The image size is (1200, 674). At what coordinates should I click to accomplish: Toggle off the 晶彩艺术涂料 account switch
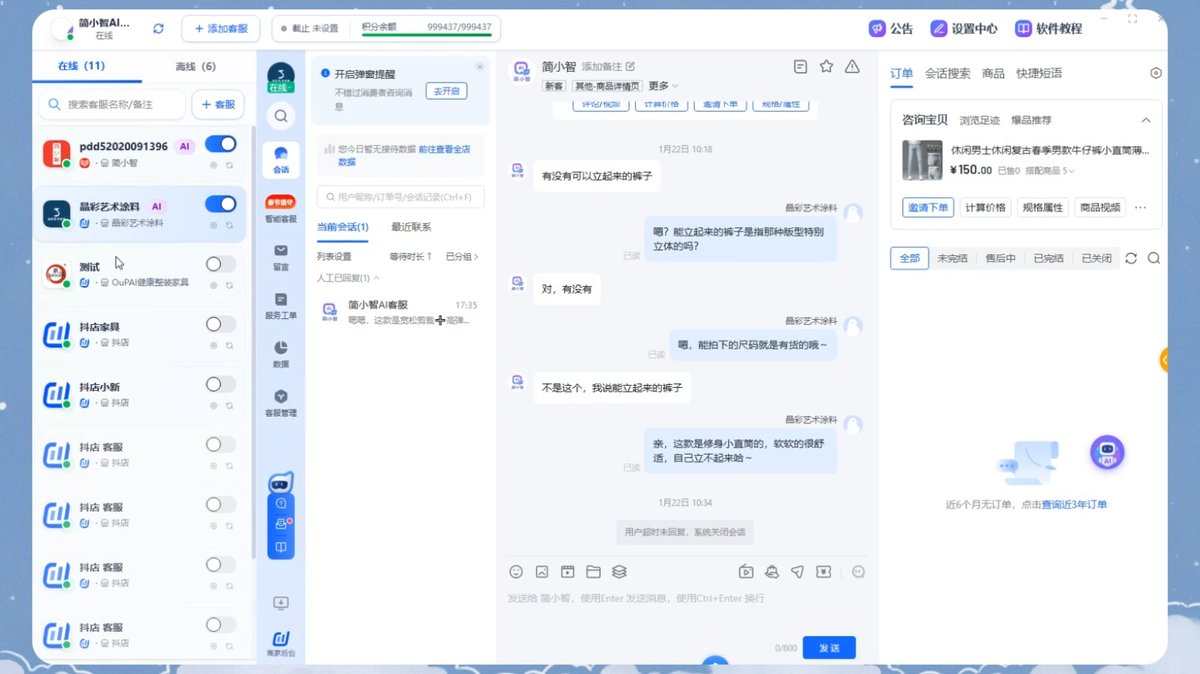tap(220, 204)
